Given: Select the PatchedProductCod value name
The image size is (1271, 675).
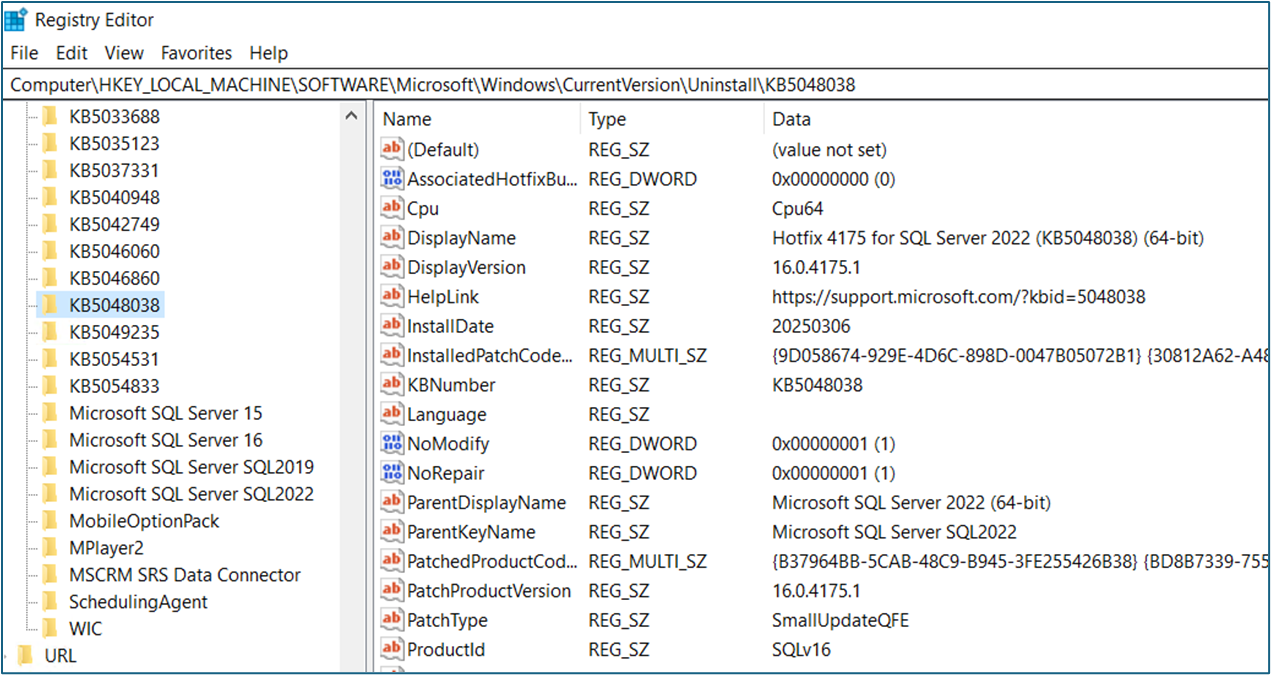Looking at the screenshot, I should coord(492,561).
